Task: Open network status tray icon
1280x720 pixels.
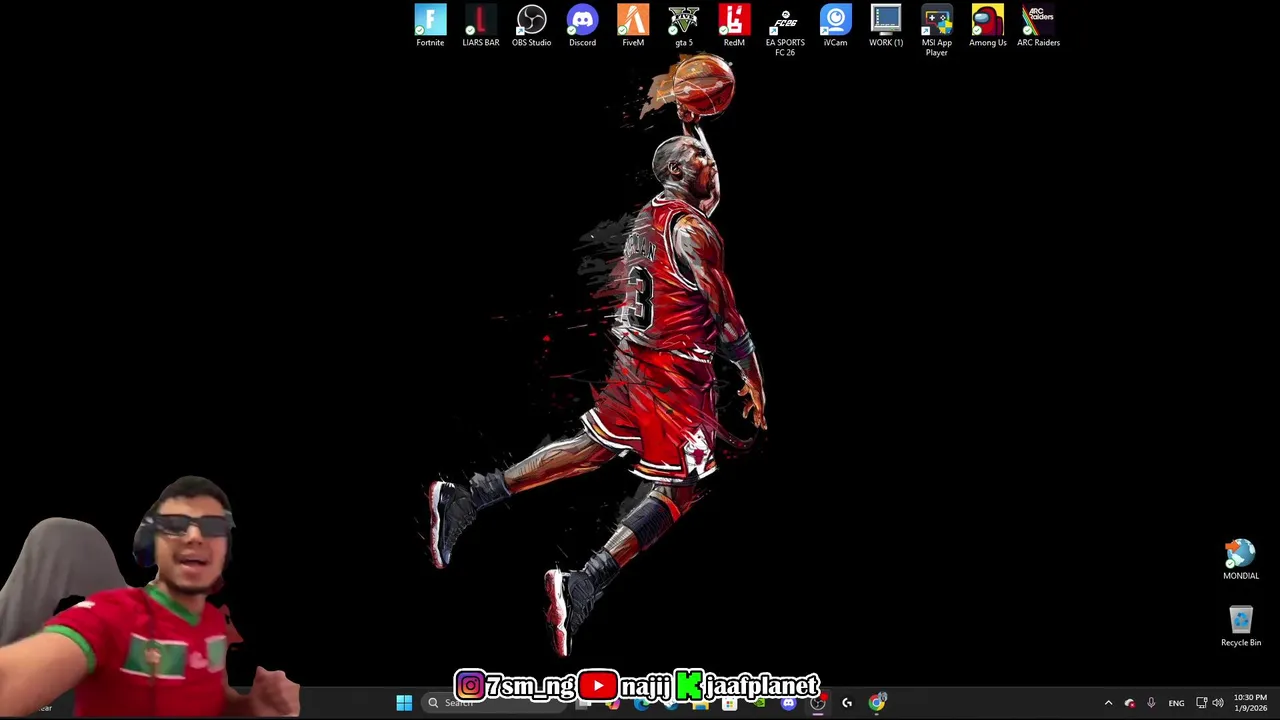Action: [x=1201, y=703]
